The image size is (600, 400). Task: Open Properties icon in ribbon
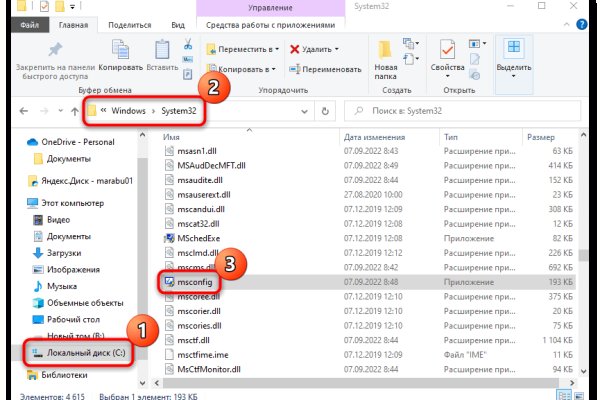[x=447, y=54]
